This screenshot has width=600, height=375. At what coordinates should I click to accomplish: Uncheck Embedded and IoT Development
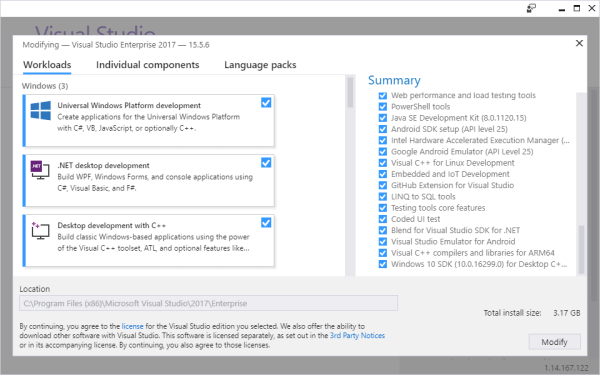point(383,174)
